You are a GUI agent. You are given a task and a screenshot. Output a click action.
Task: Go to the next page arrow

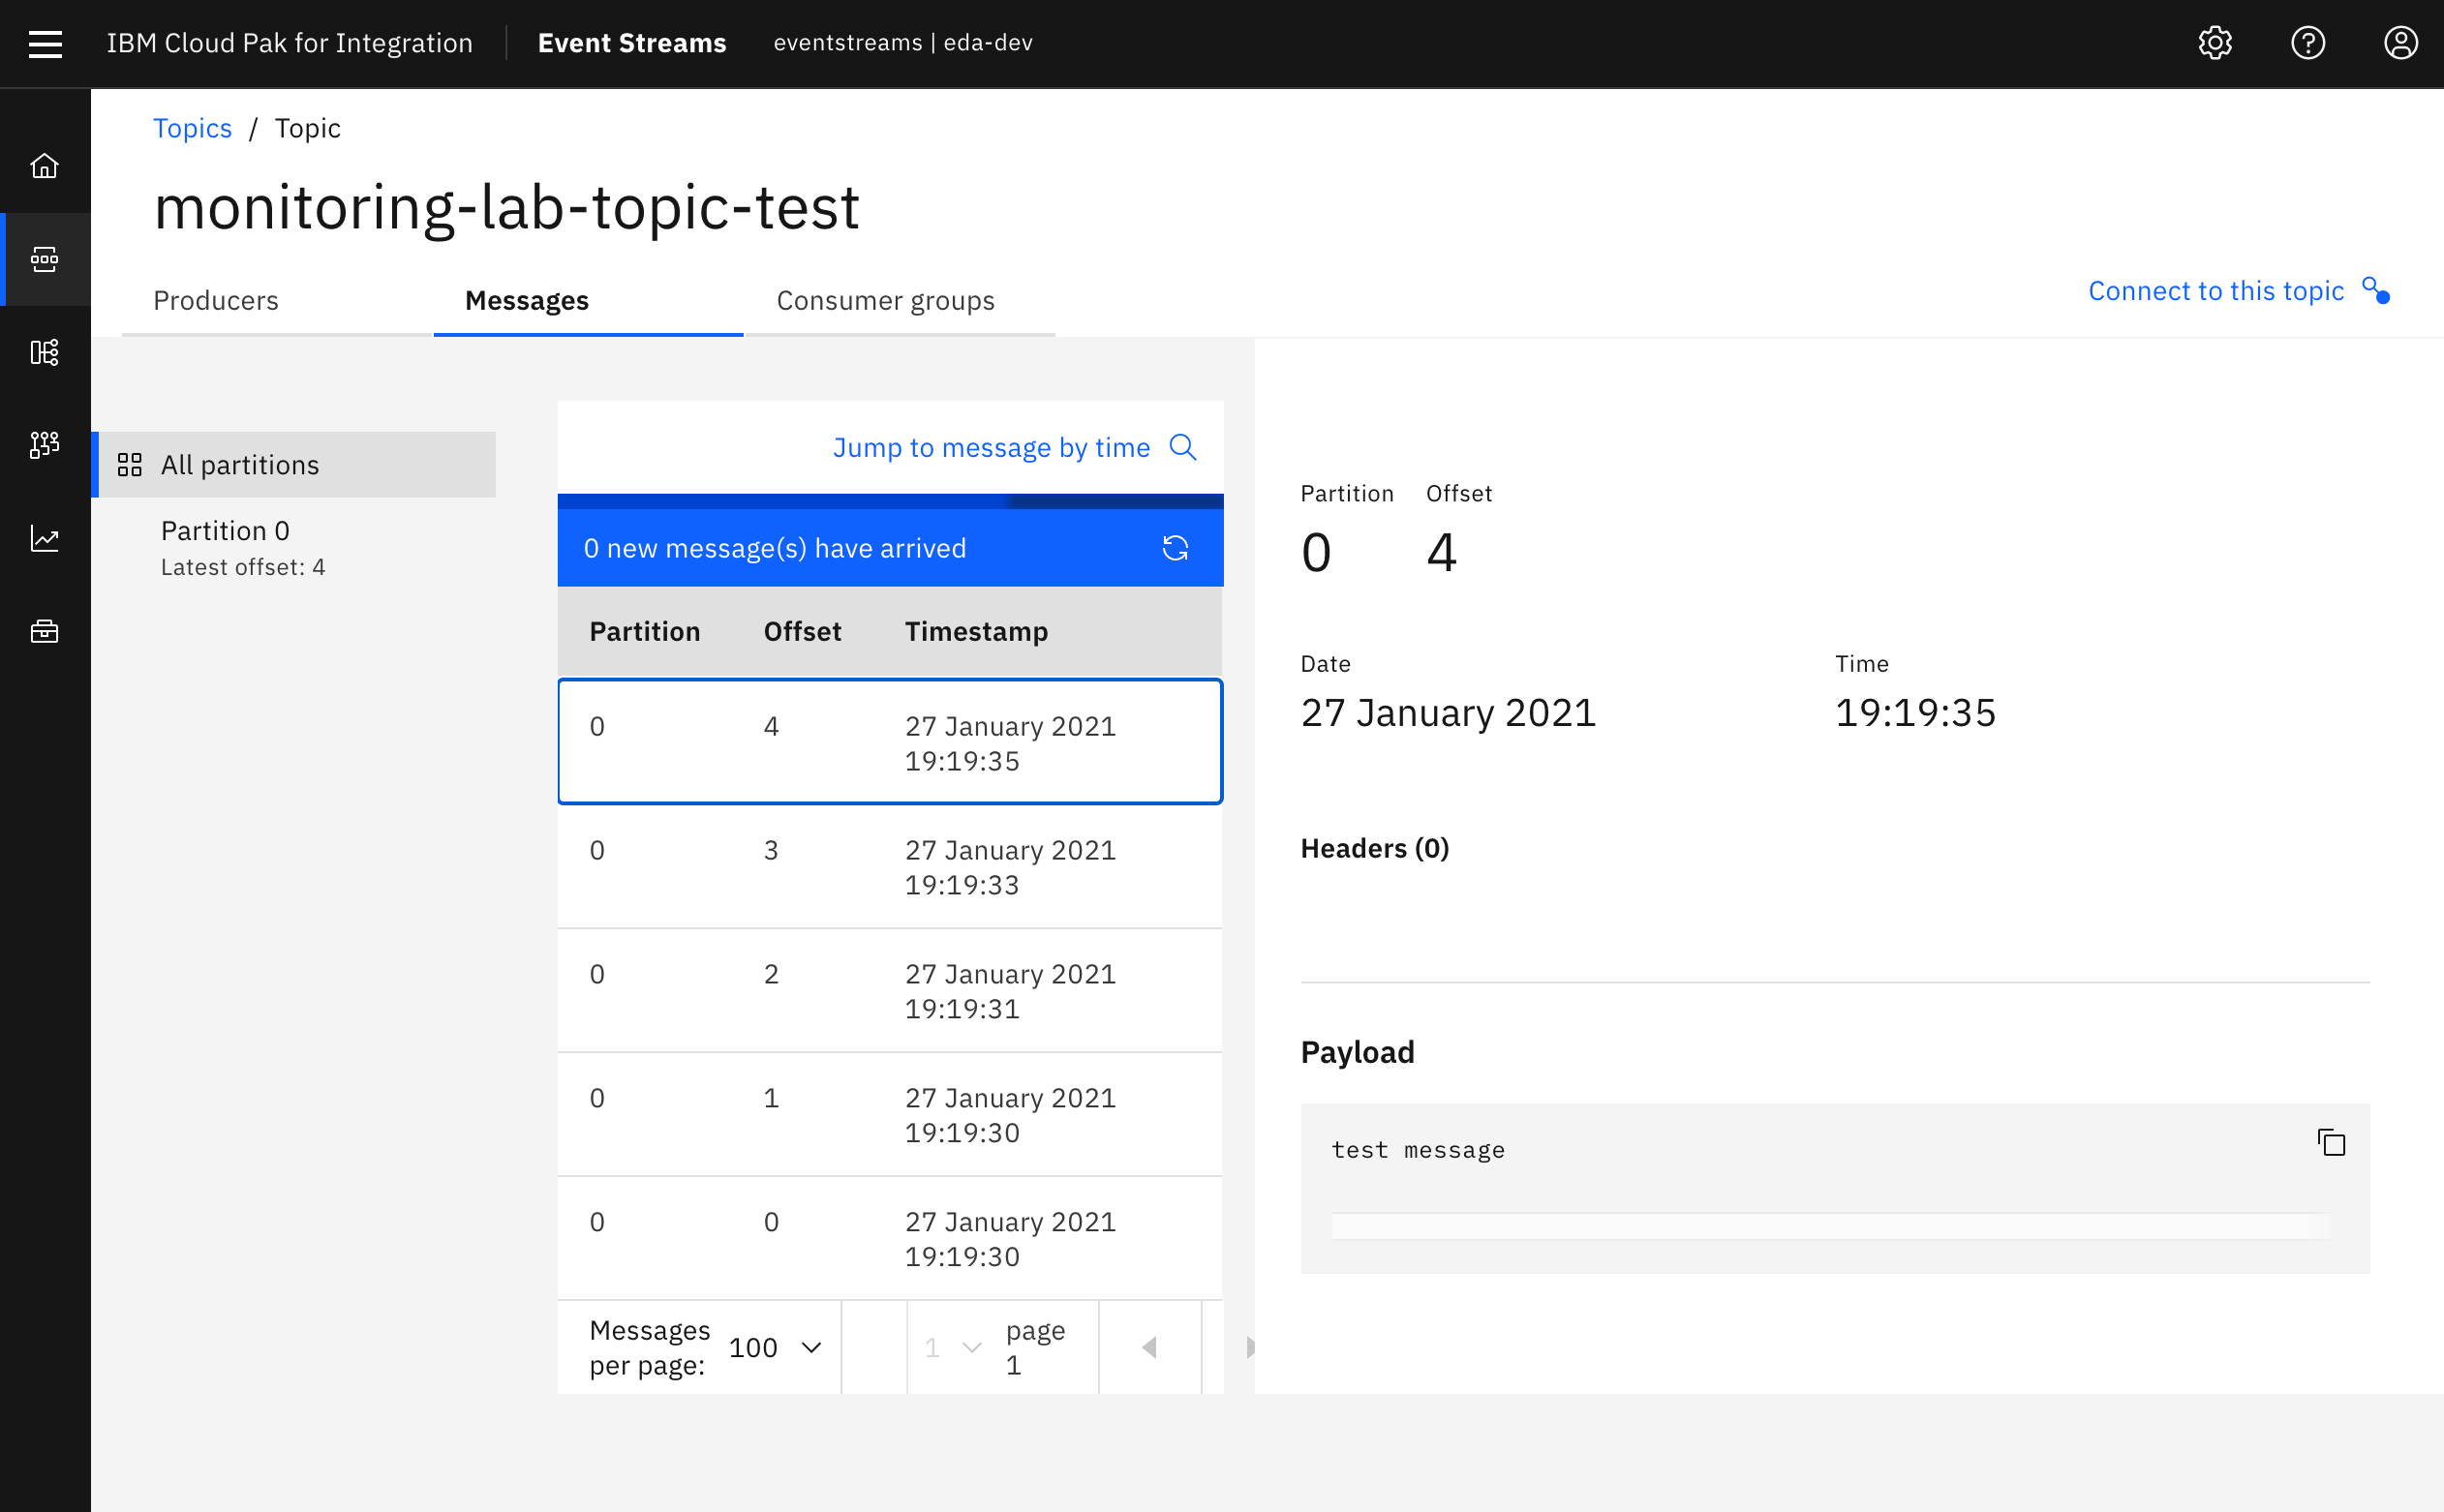click(1250, 1347)
